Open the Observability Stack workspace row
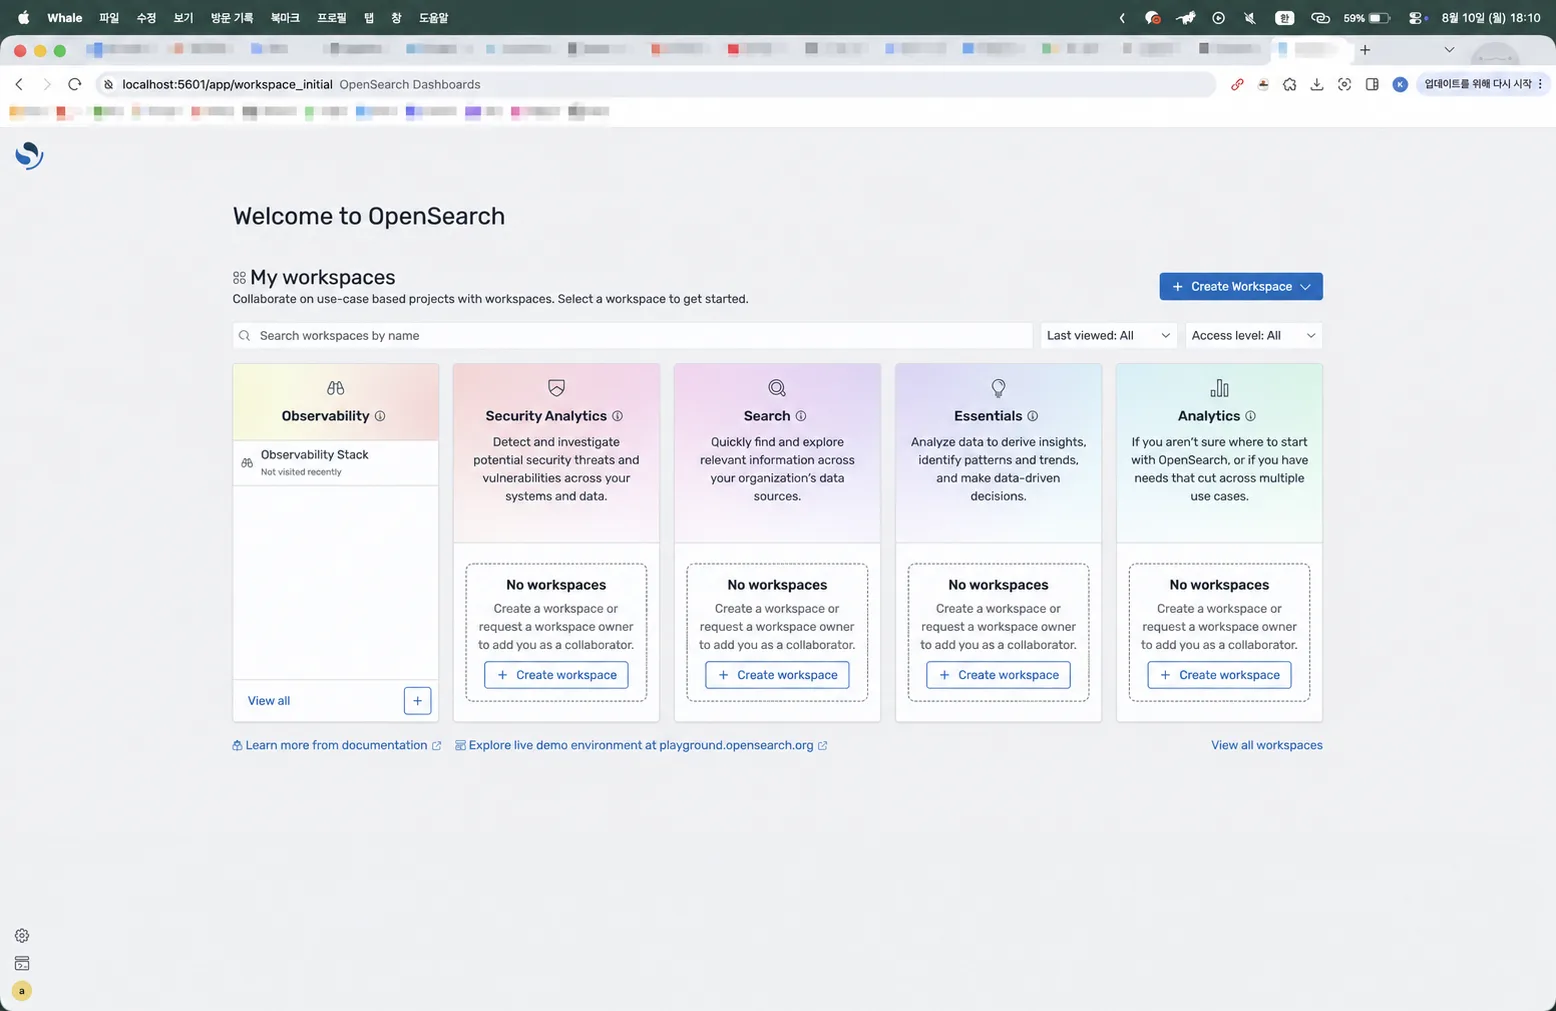The image size is (1556, 1011). [x=335, y=462]
